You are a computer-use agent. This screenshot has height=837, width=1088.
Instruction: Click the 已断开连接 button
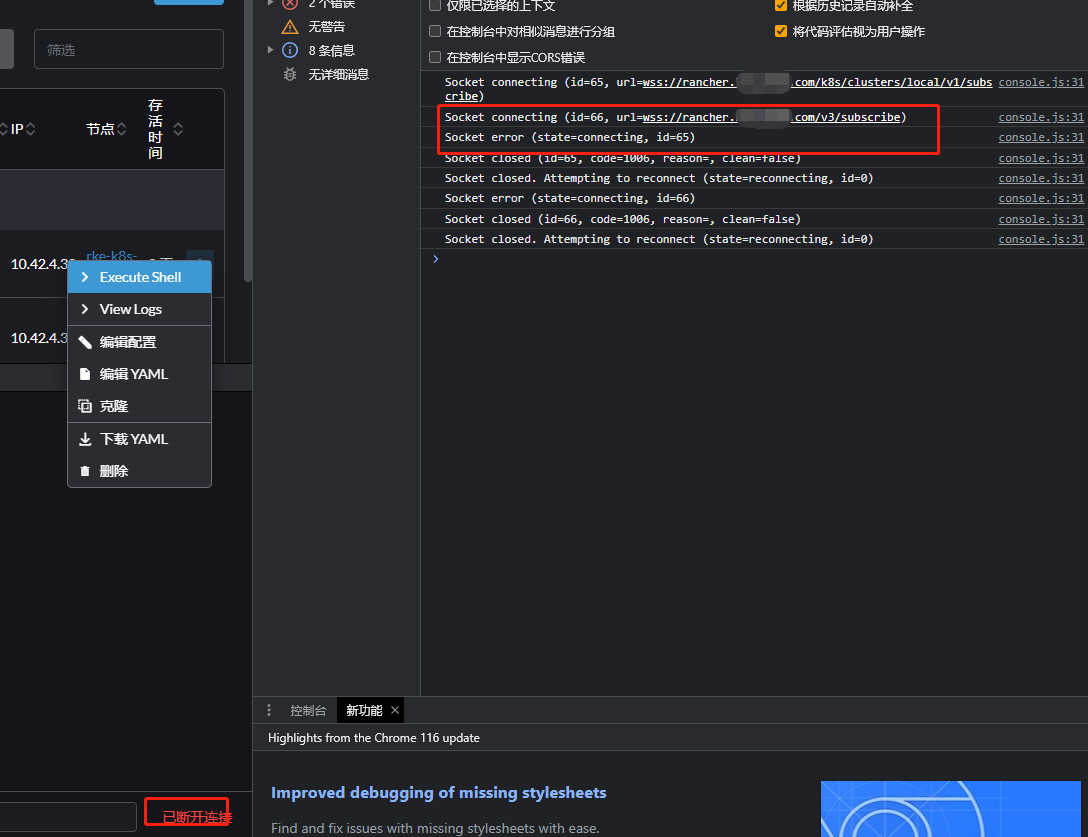[186, 812]
